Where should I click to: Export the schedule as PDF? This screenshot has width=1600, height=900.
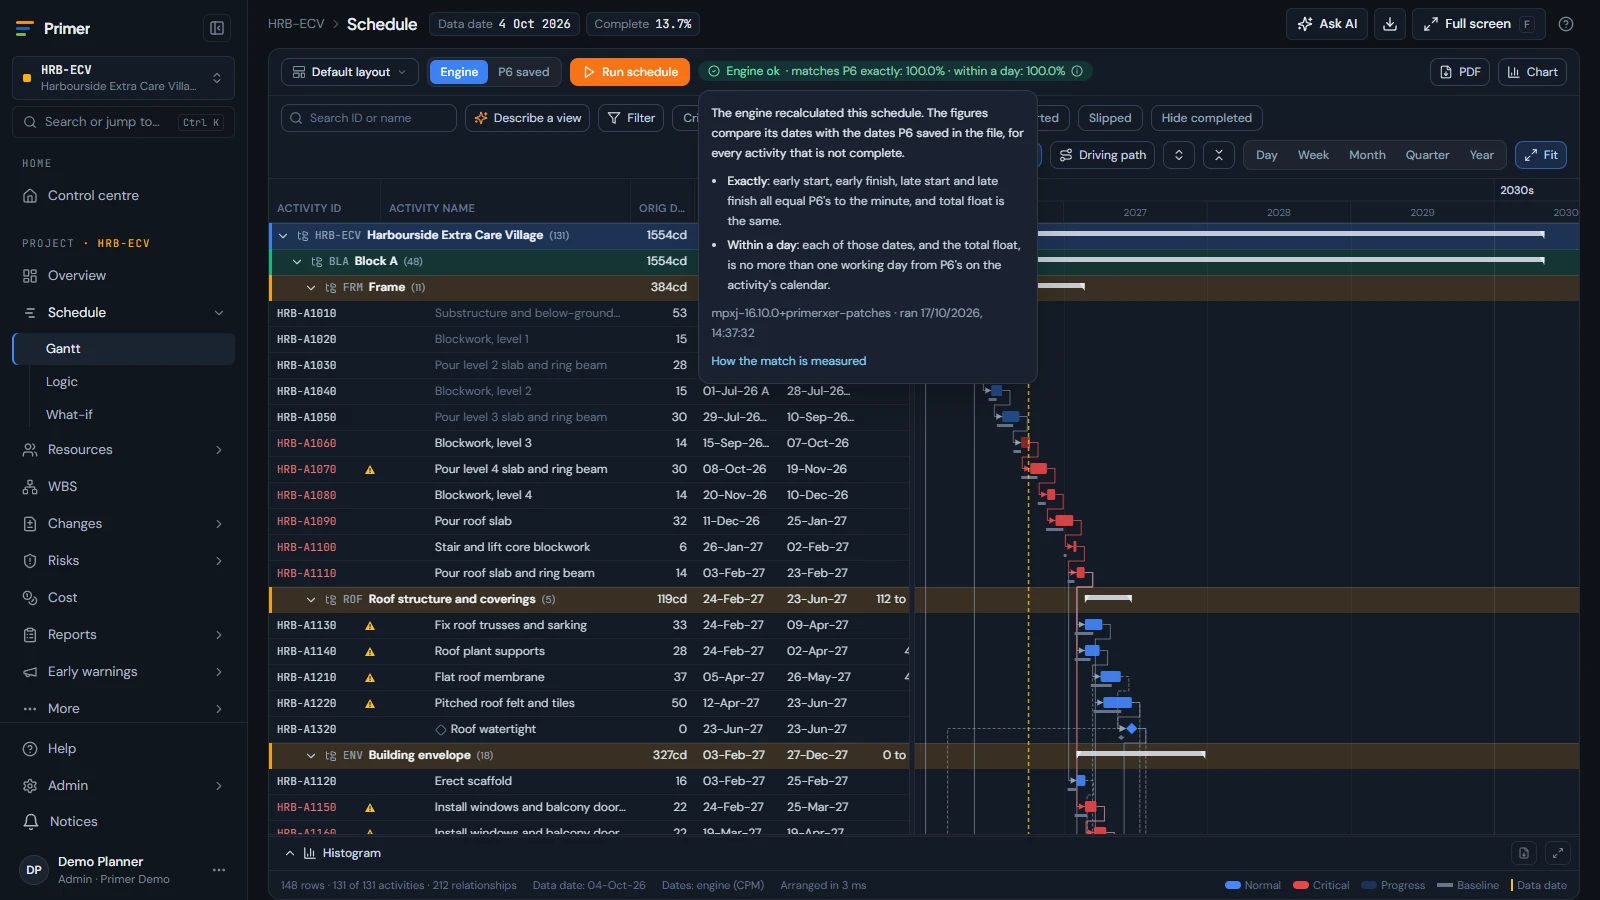coord(1460,72)
